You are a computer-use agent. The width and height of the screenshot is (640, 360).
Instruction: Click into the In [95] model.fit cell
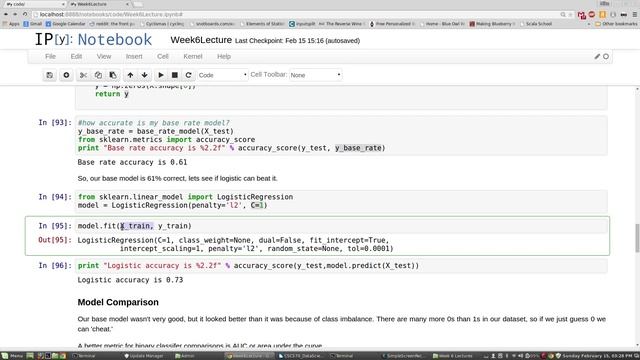(341, 226)
